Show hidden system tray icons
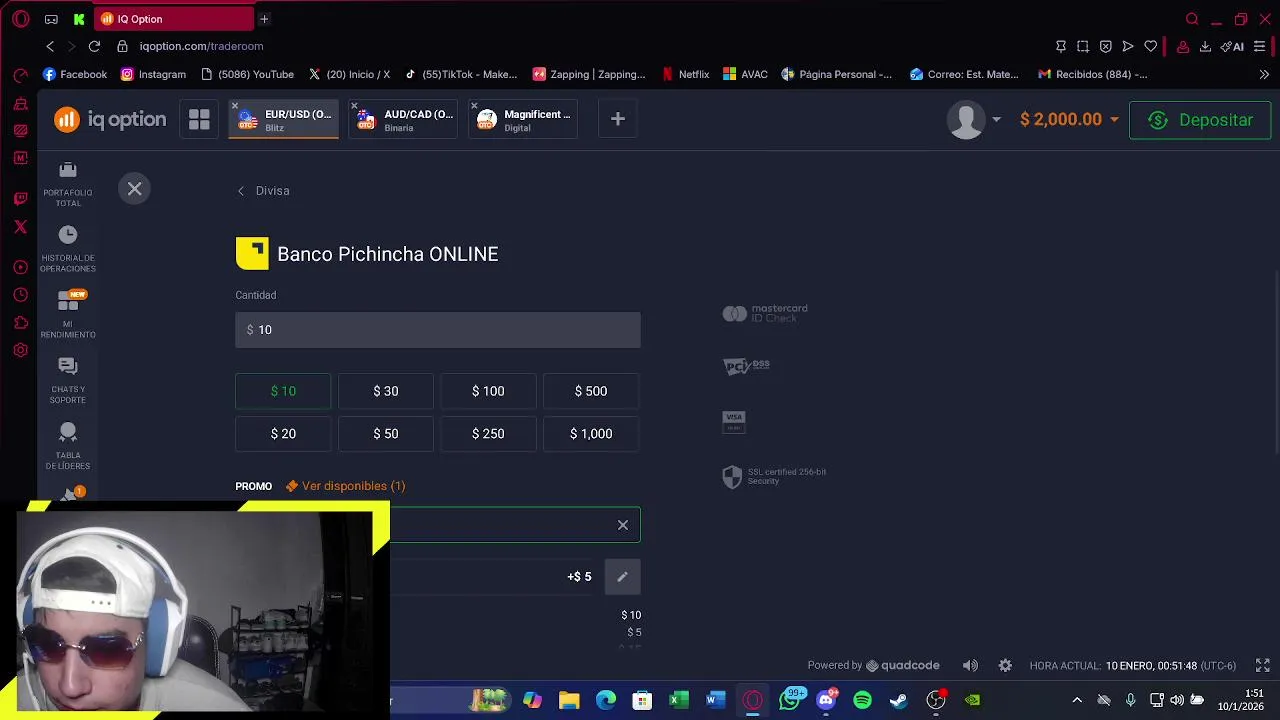The image size is (1280, 720). click(1077, 700)
